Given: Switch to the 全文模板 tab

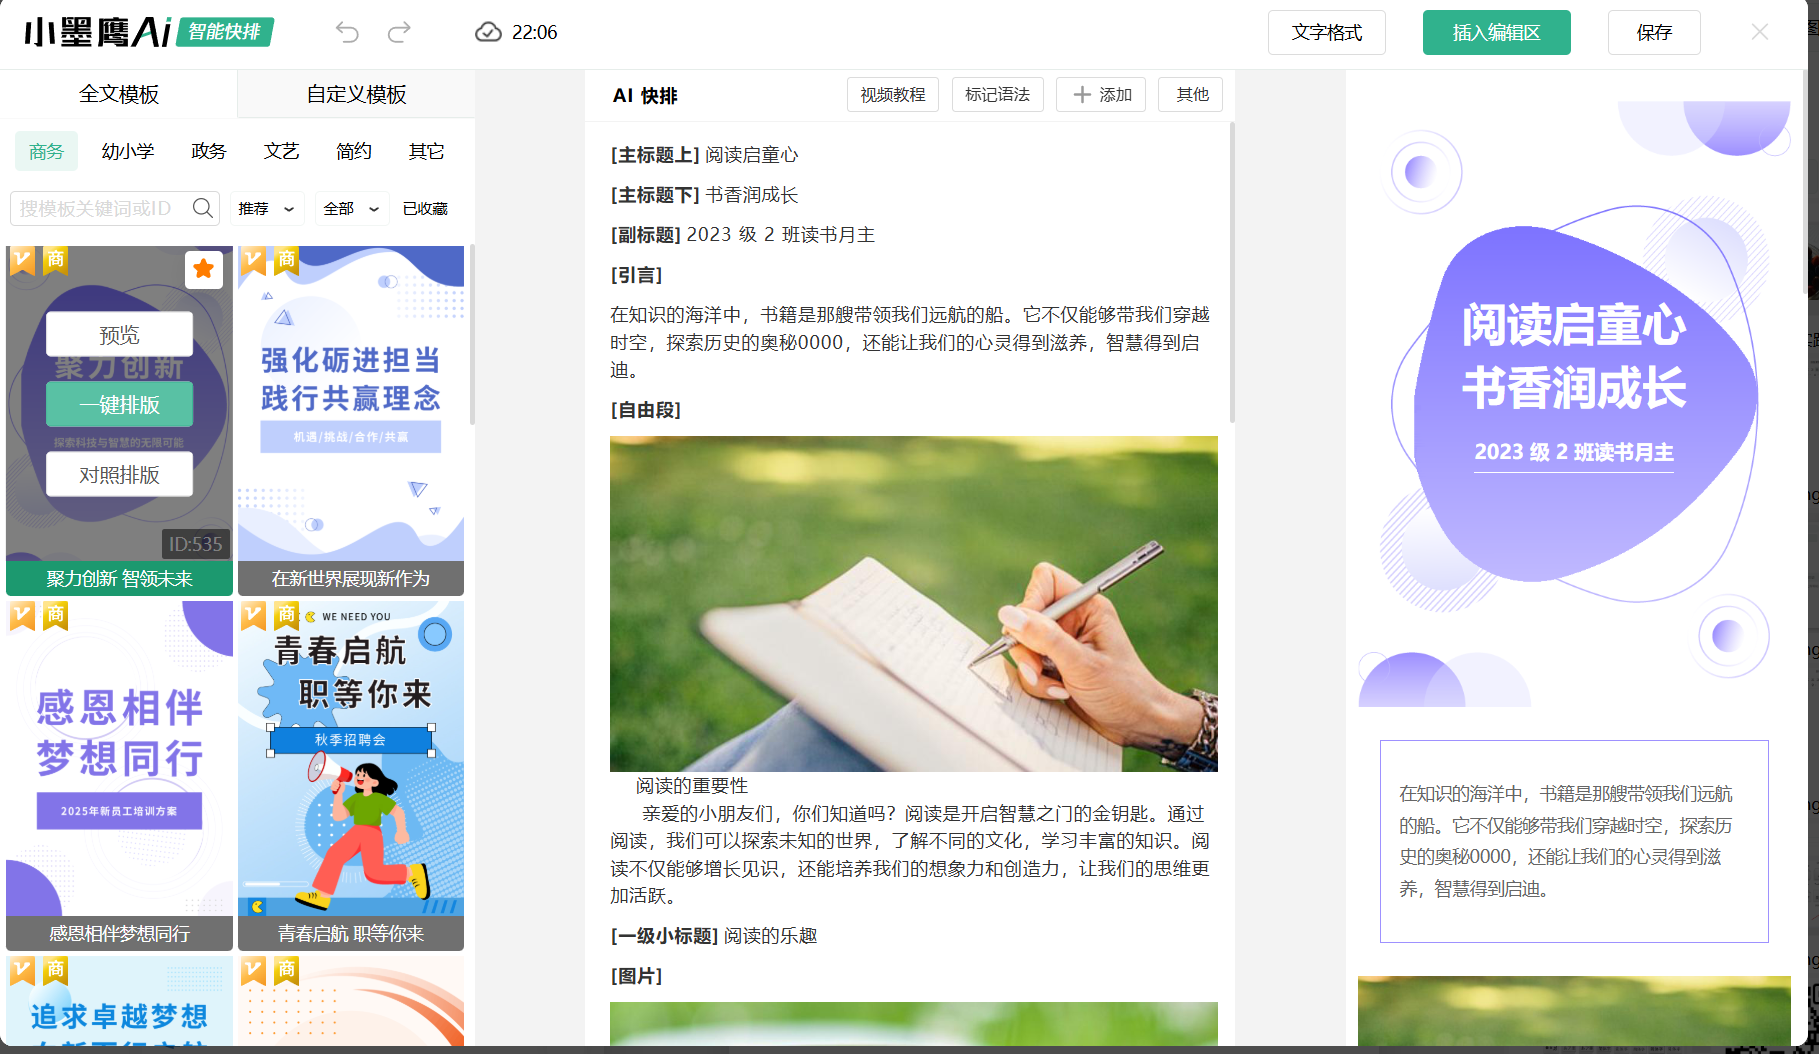Looking at the screenshot, I should pyautogui.click(x=119, y=94).
